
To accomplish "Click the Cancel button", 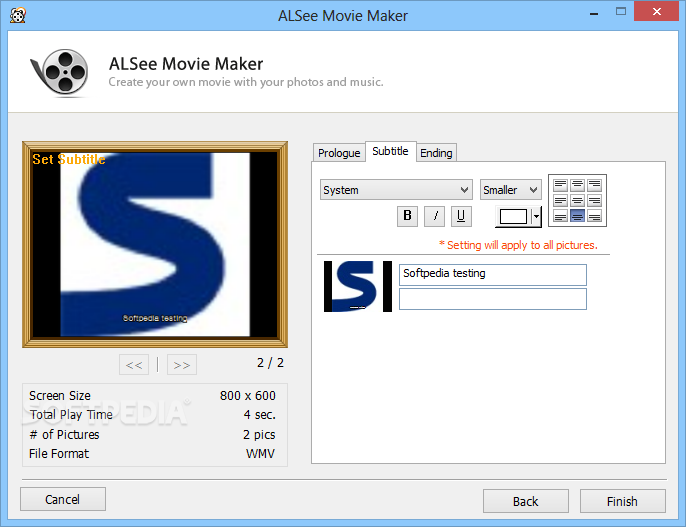I will point(63,499).
